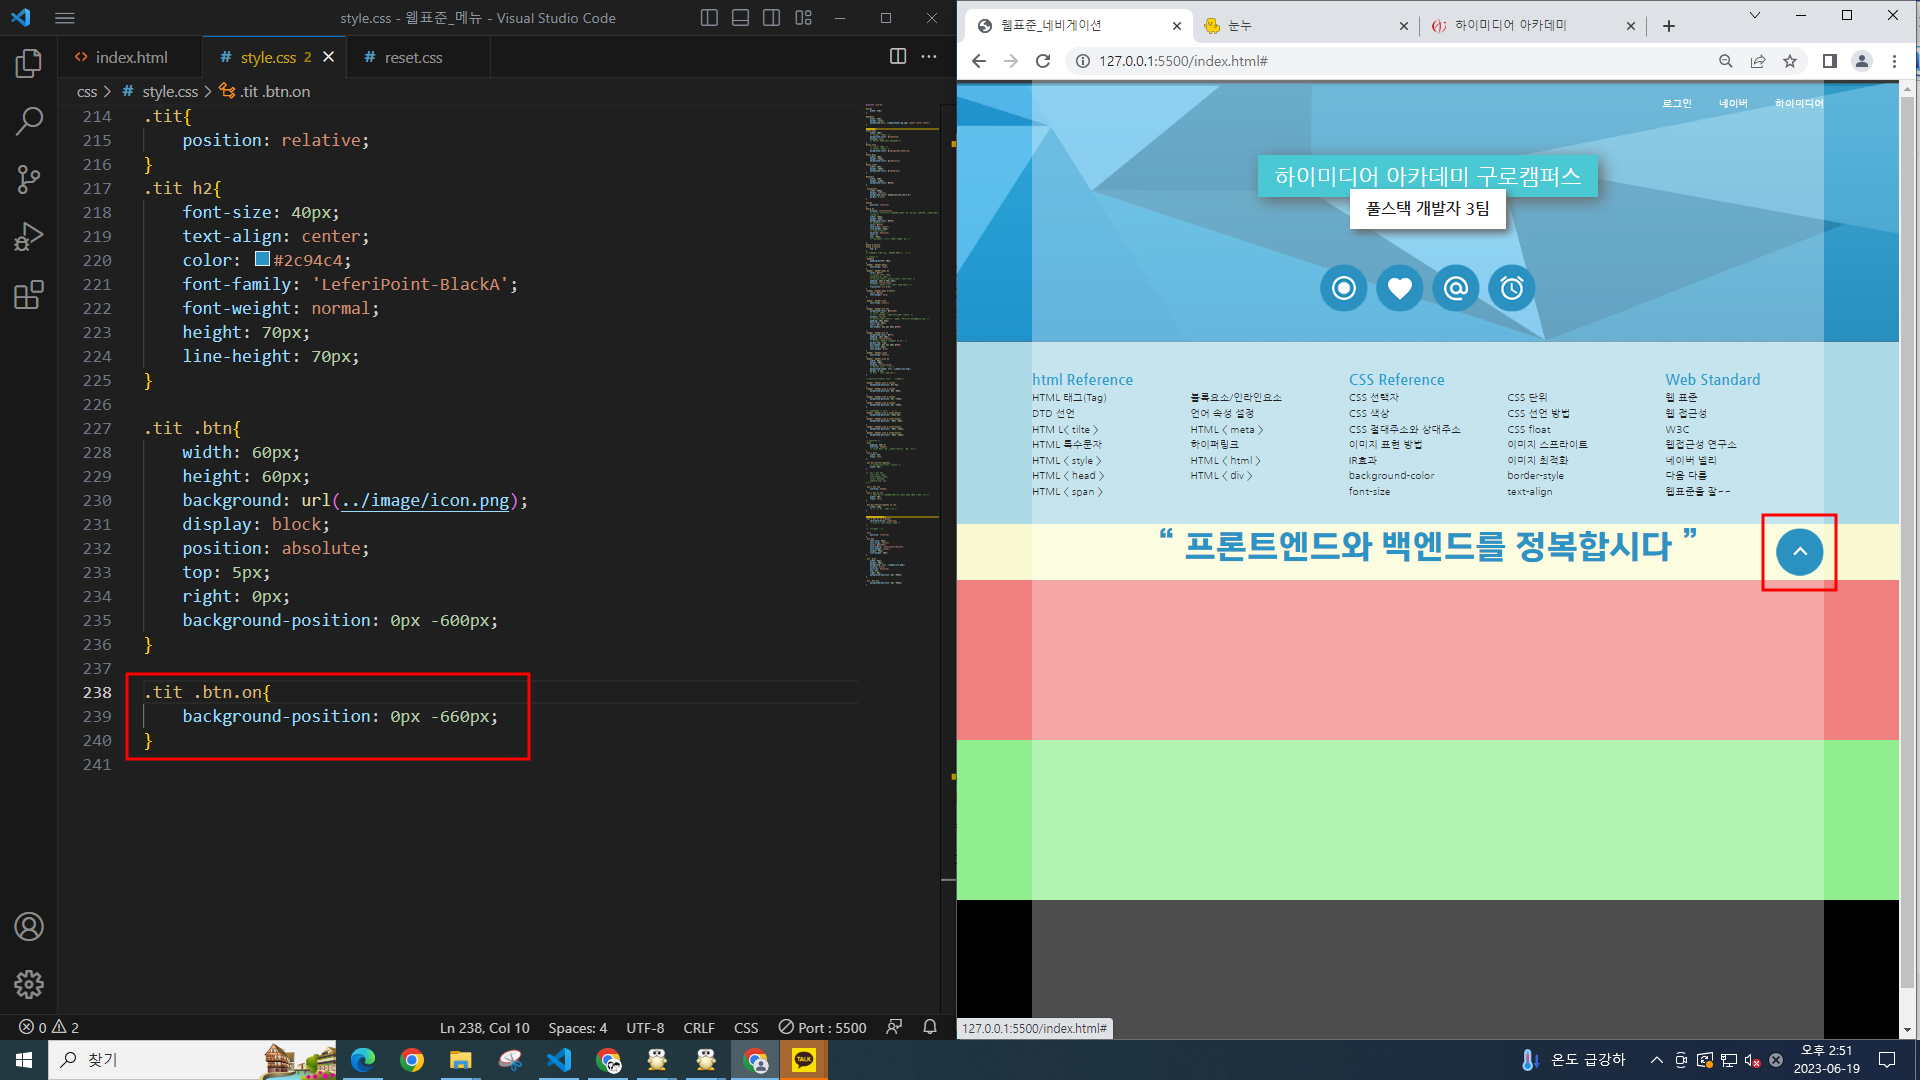The height and width of the screenshot is (1080, 1920).
Task: Switch to the index.html tab
Action: (x=130, y=57)
